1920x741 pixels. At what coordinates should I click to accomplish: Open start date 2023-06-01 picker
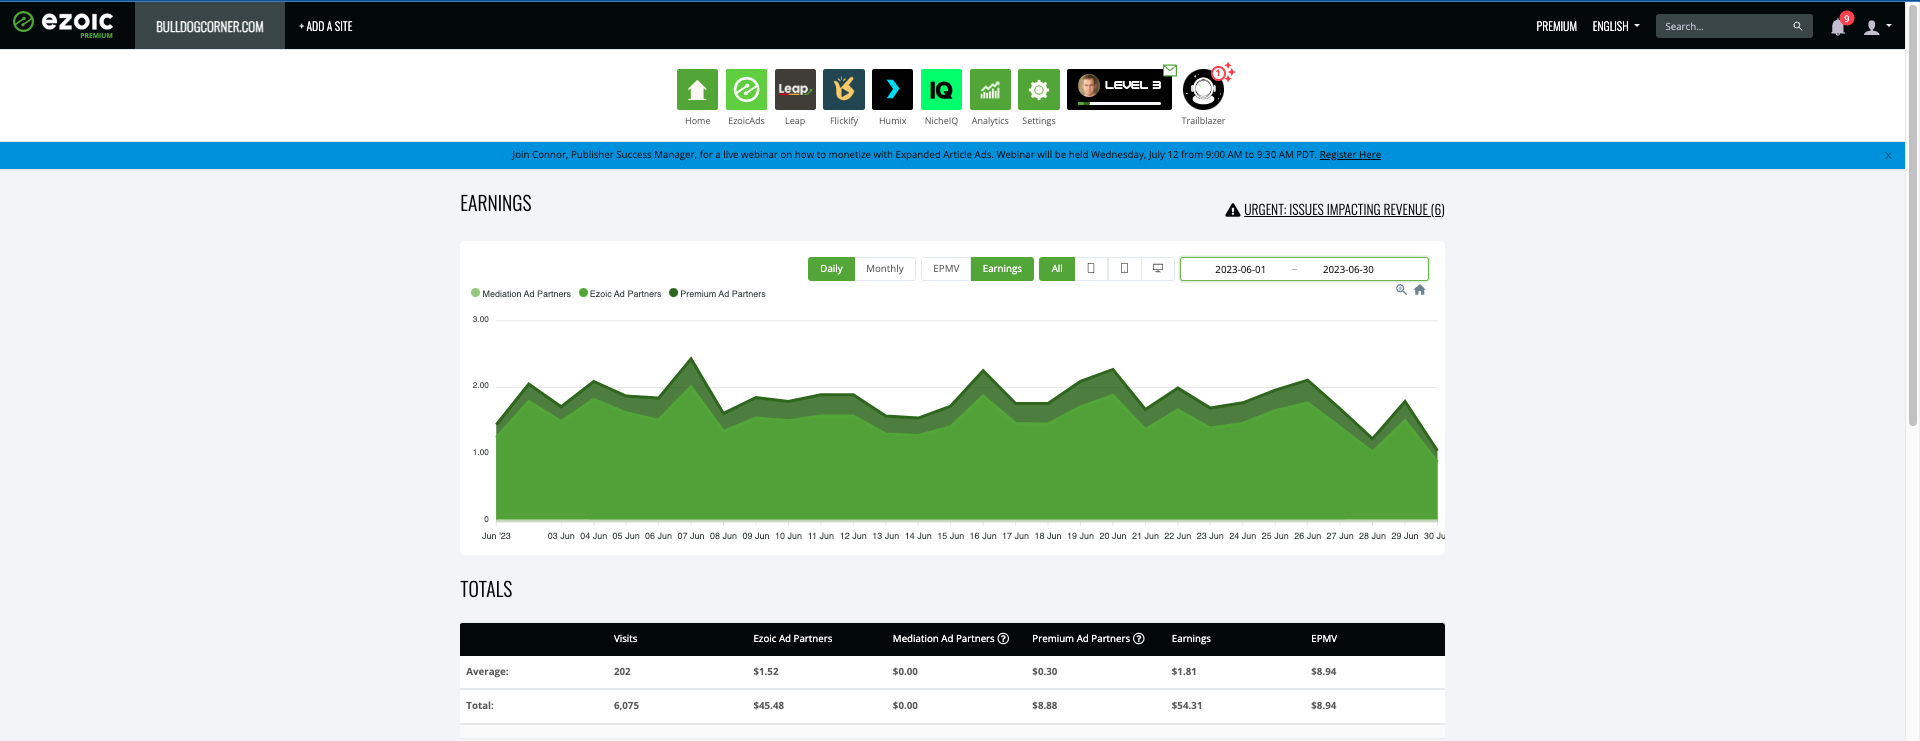click(x=1240, y=270)
